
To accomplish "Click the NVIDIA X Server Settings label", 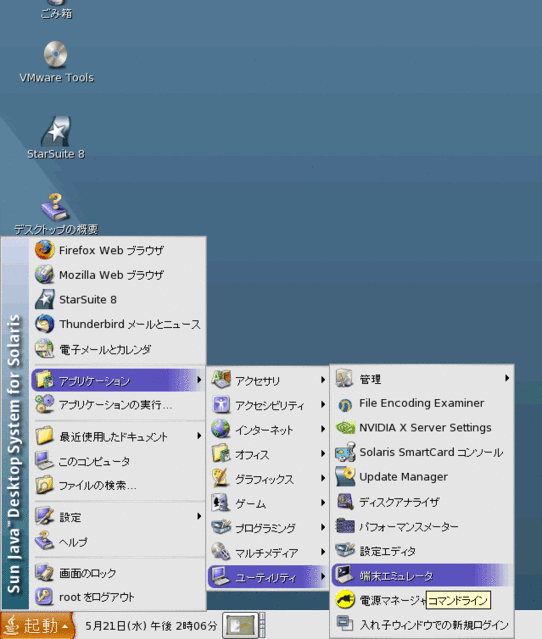I will pos(425,427).
